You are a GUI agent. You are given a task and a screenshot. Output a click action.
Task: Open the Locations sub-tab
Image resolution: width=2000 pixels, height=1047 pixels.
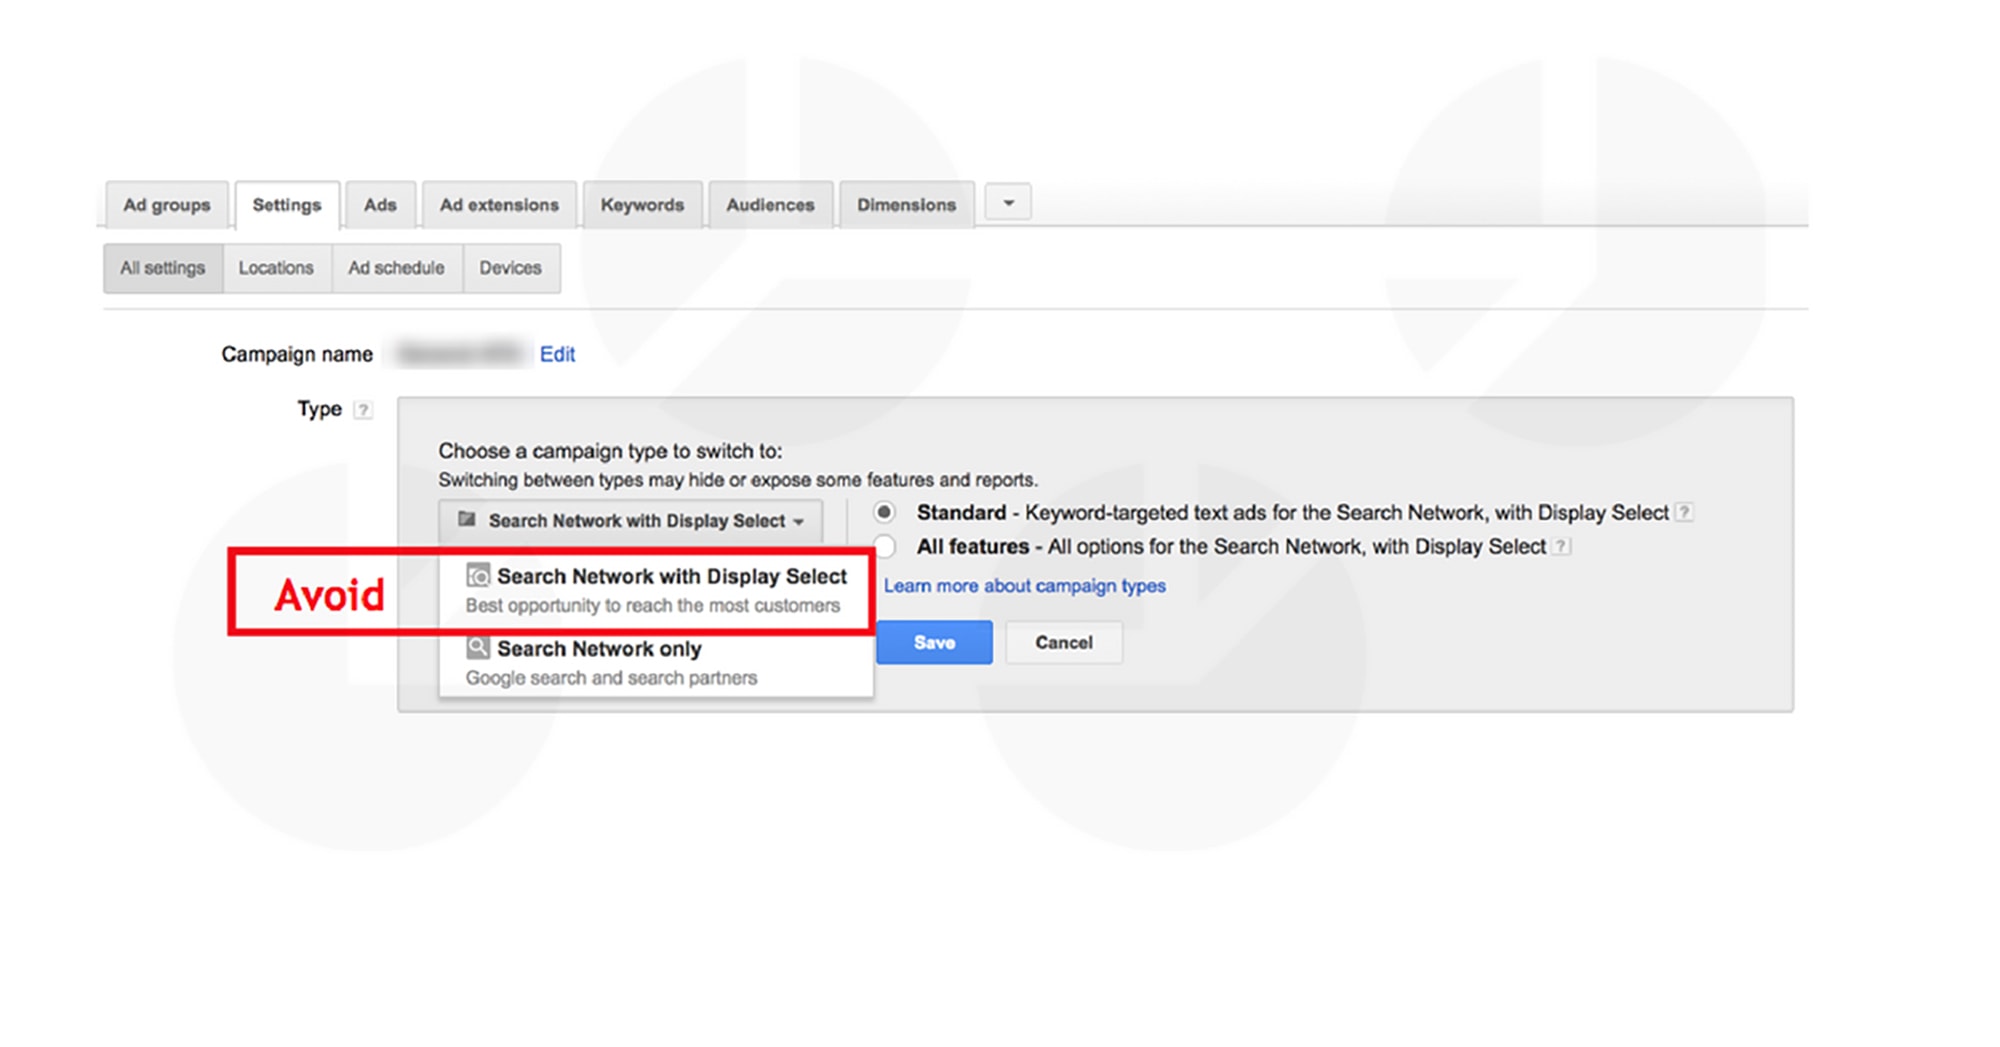(x=276, y=268)
